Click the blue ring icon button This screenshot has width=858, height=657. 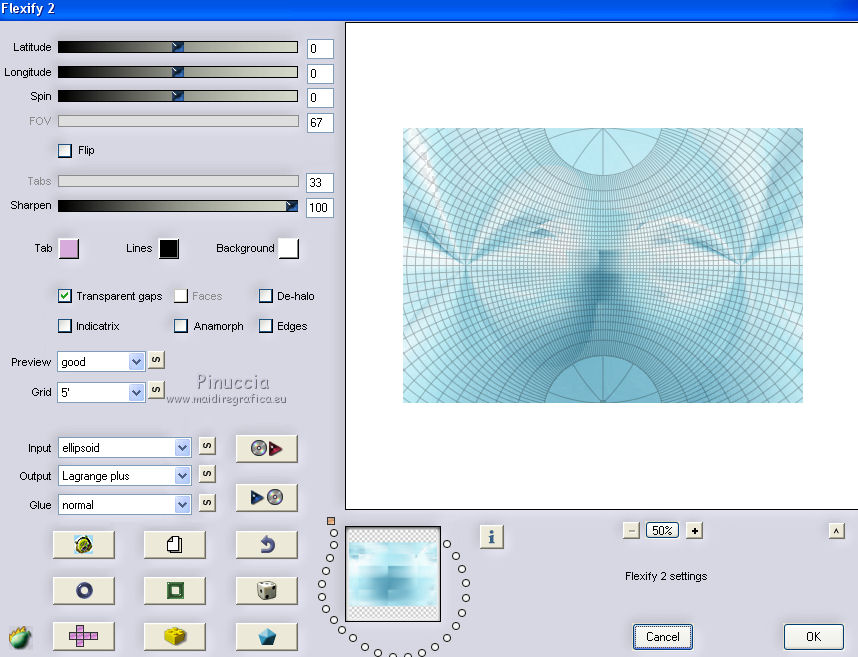(84, 590)
